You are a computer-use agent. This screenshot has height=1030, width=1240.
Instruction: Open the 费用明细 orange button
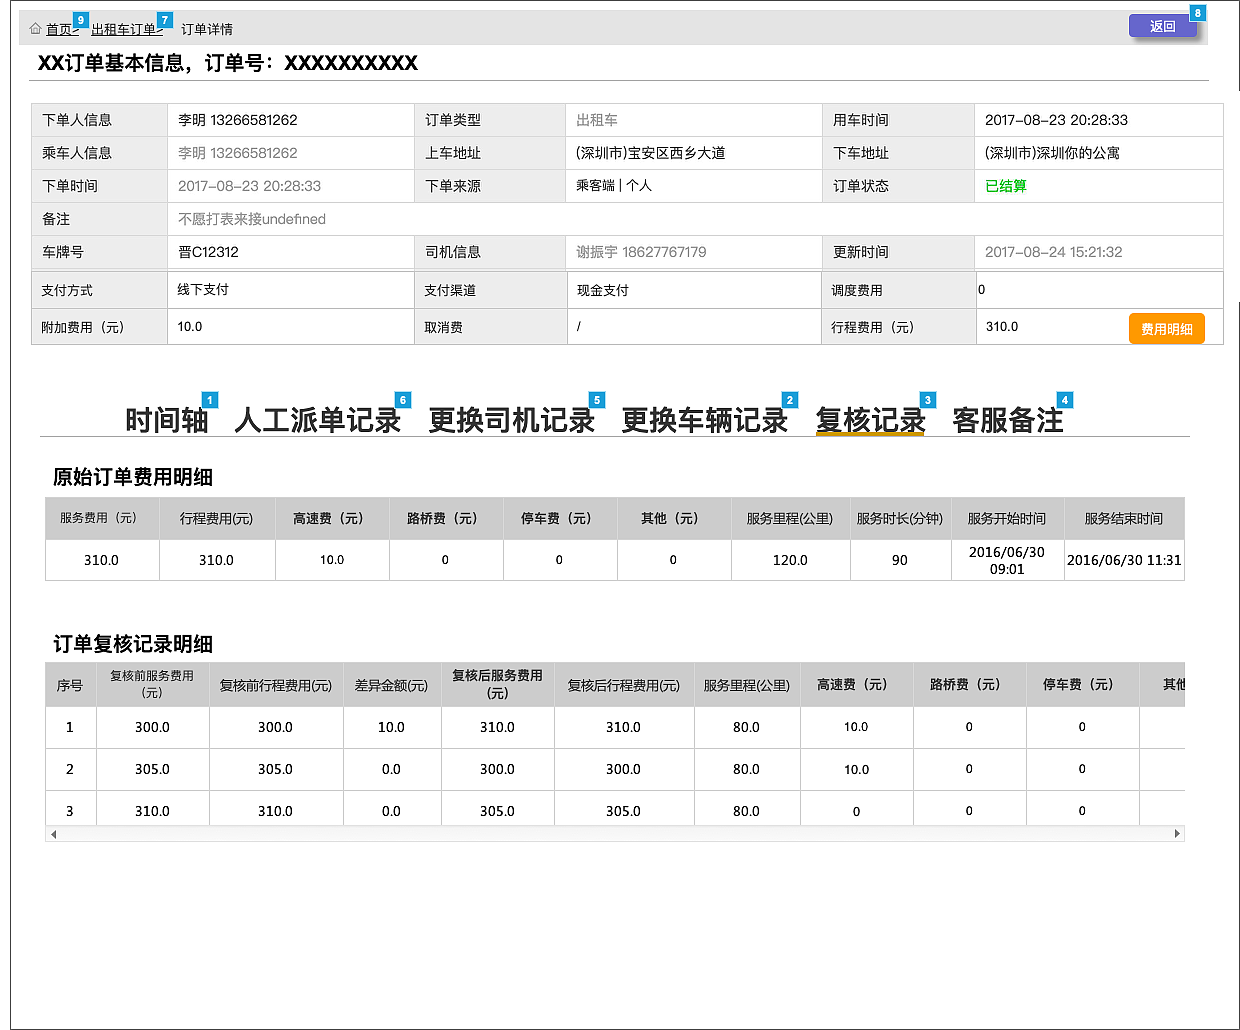[1167, 329]
